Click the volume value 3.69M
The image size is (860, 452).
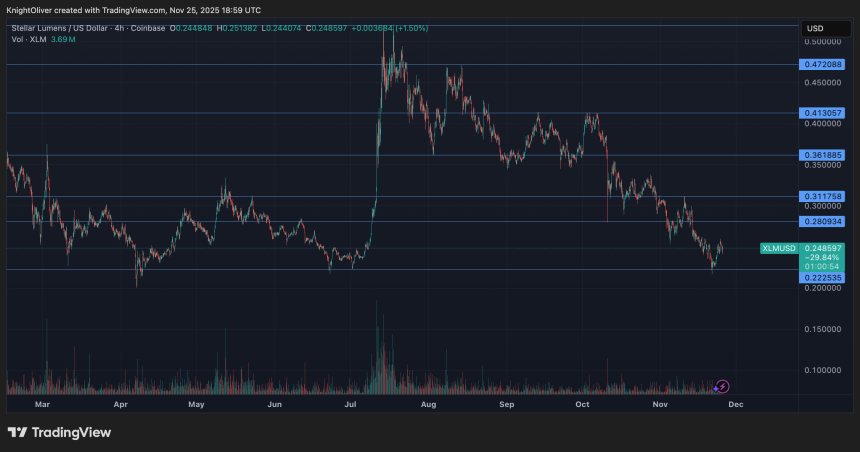[60, 38]
